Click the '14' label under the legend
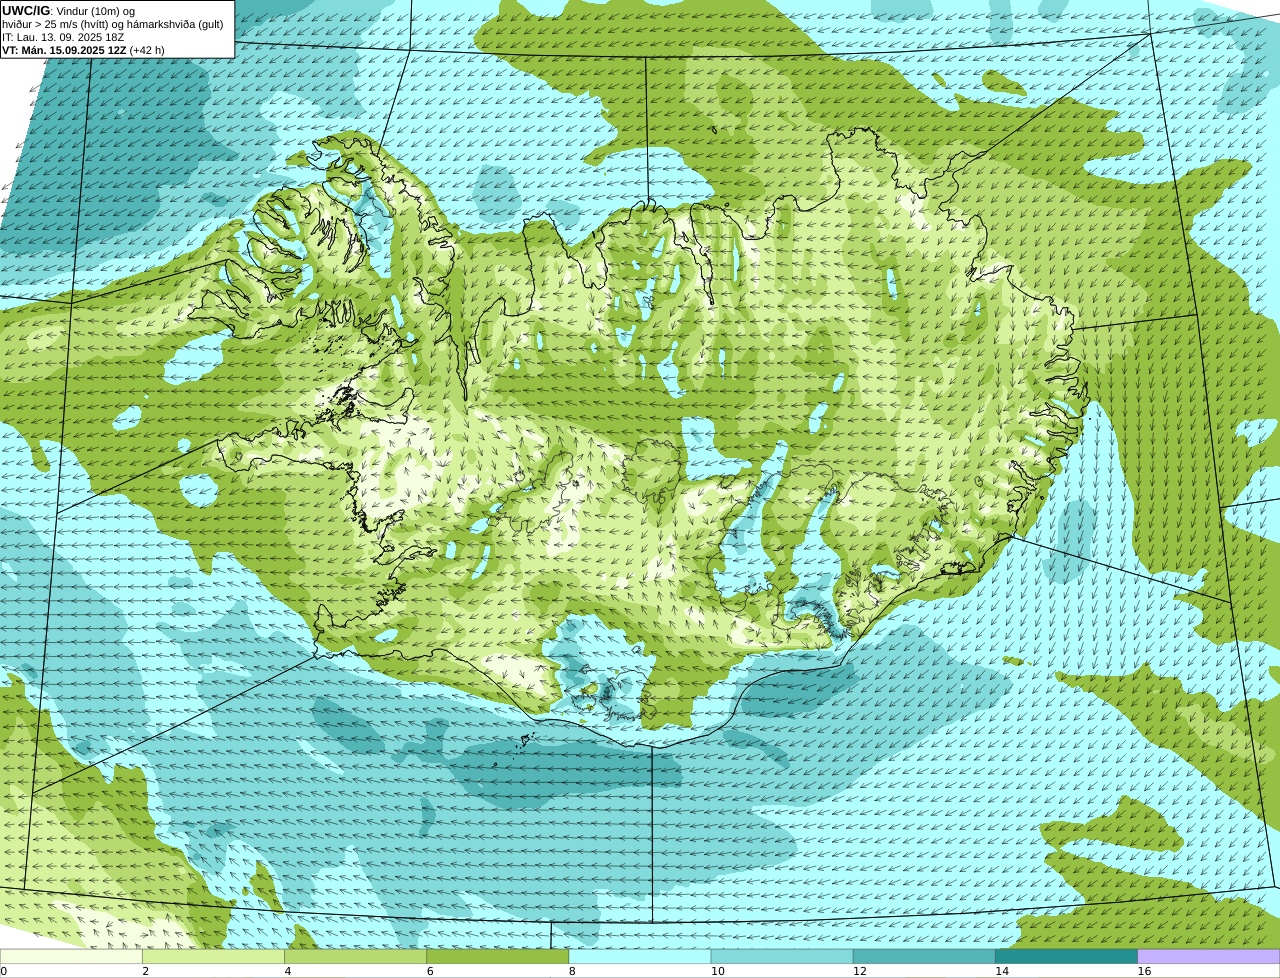The width and height of the screenshot is (1280, 978). (1002, 971)
